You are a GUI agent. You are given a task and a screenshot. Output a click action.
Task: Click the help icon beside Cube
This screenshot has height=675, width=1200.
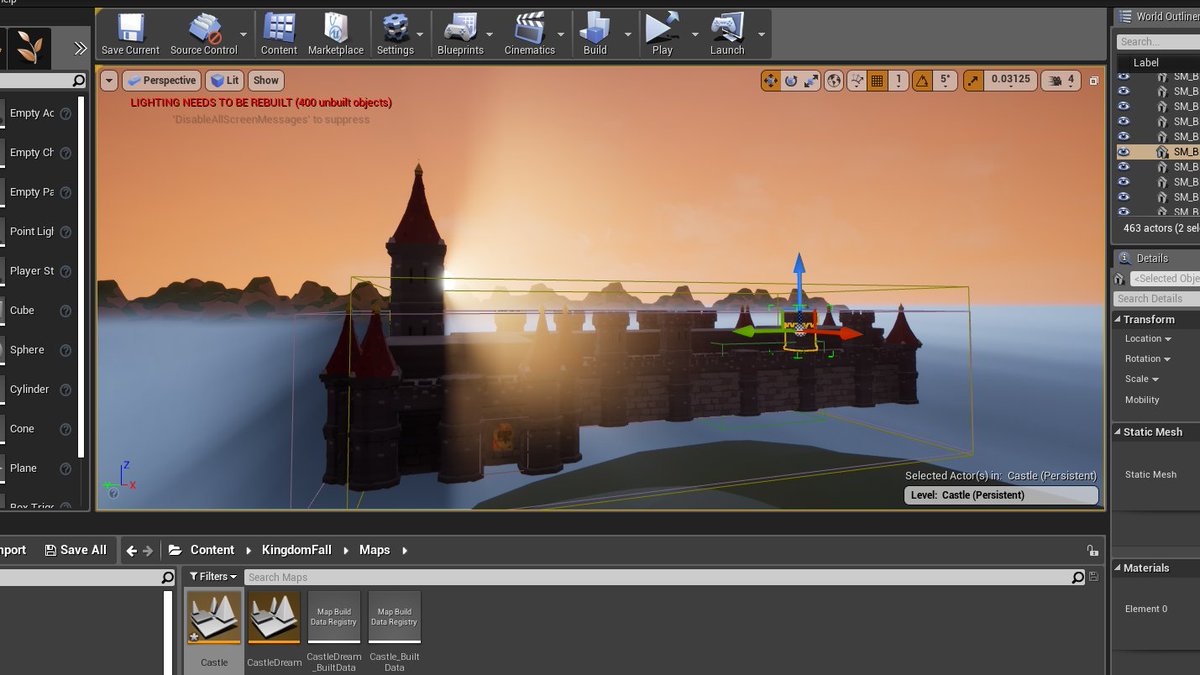point(66,311)
